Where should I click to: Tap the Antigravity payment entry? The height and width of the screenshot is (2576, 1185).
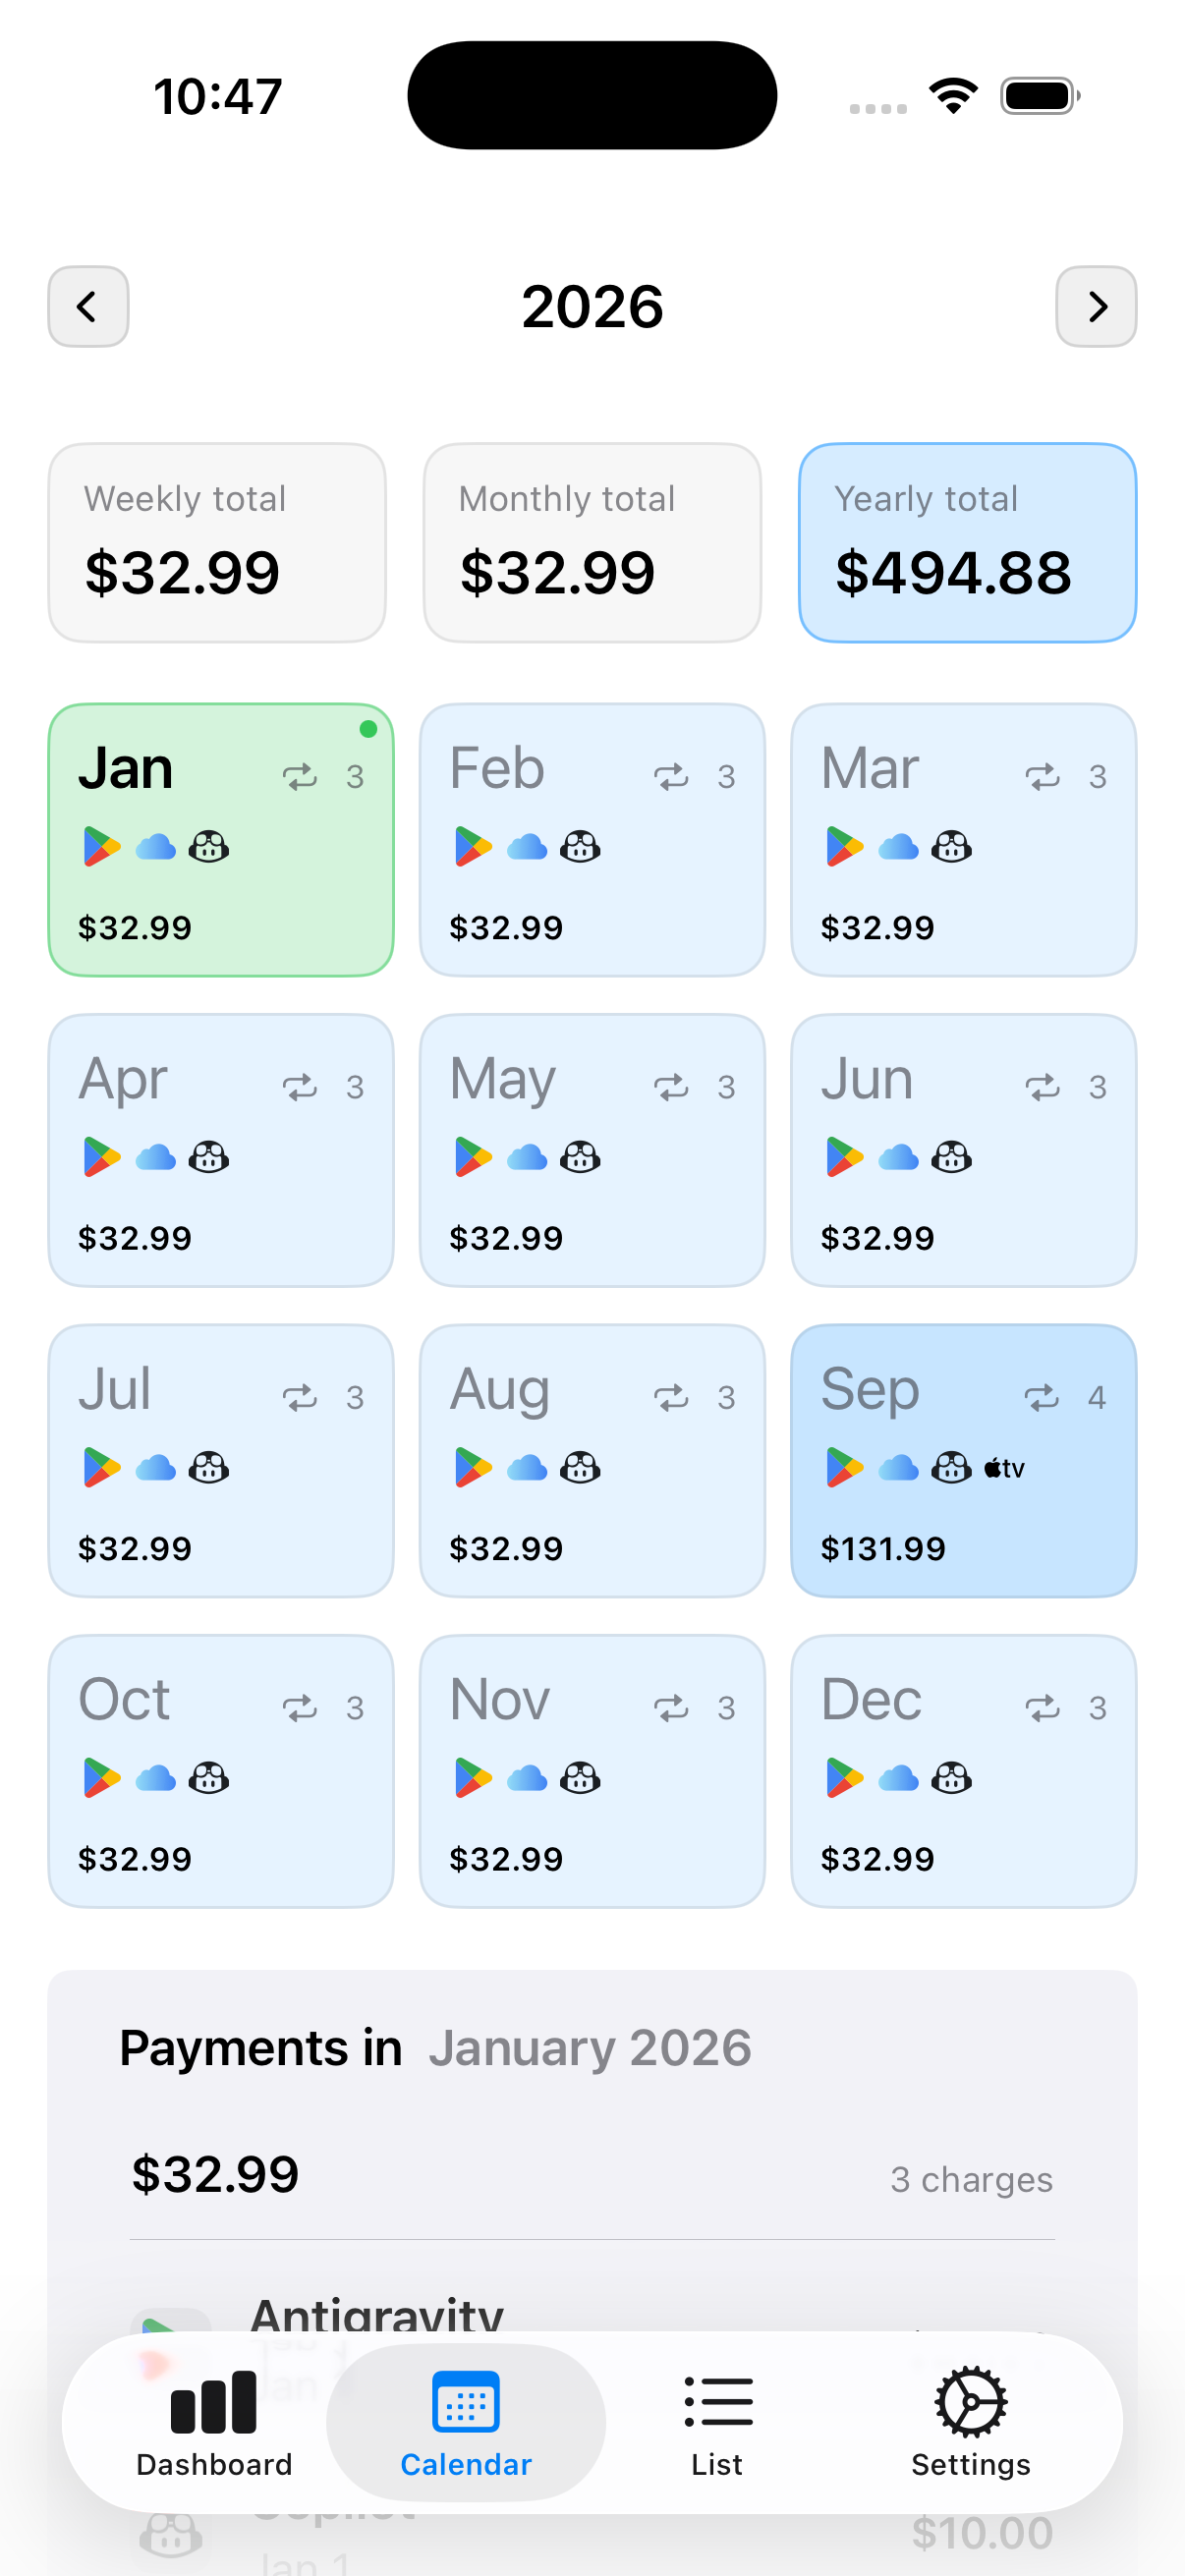click(x=376, y=2312)
